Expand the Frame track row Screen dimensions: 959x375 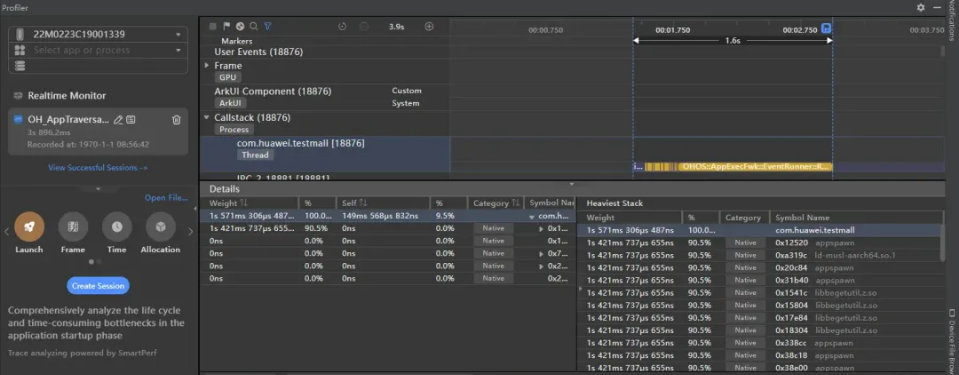tap(207, 65)
